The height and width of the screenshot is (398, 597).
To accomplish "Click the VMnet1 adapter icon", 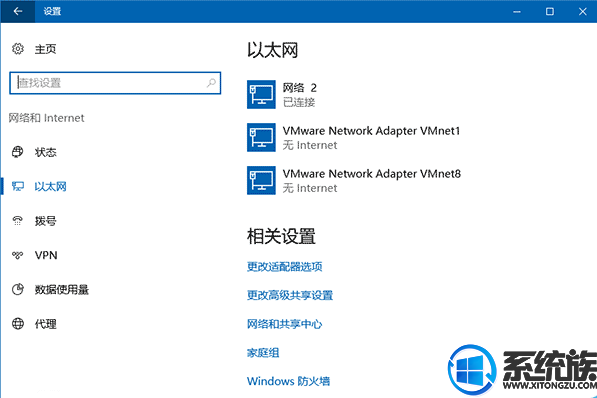I will [x=261, y=137].
